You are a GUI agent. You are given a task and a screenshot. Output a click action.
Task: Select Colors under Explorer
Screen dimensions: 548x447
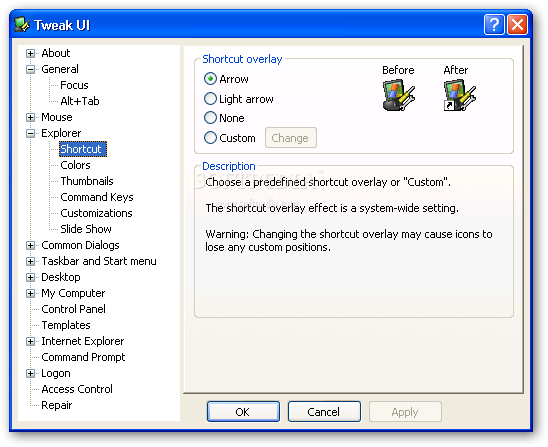coord(75,165)
